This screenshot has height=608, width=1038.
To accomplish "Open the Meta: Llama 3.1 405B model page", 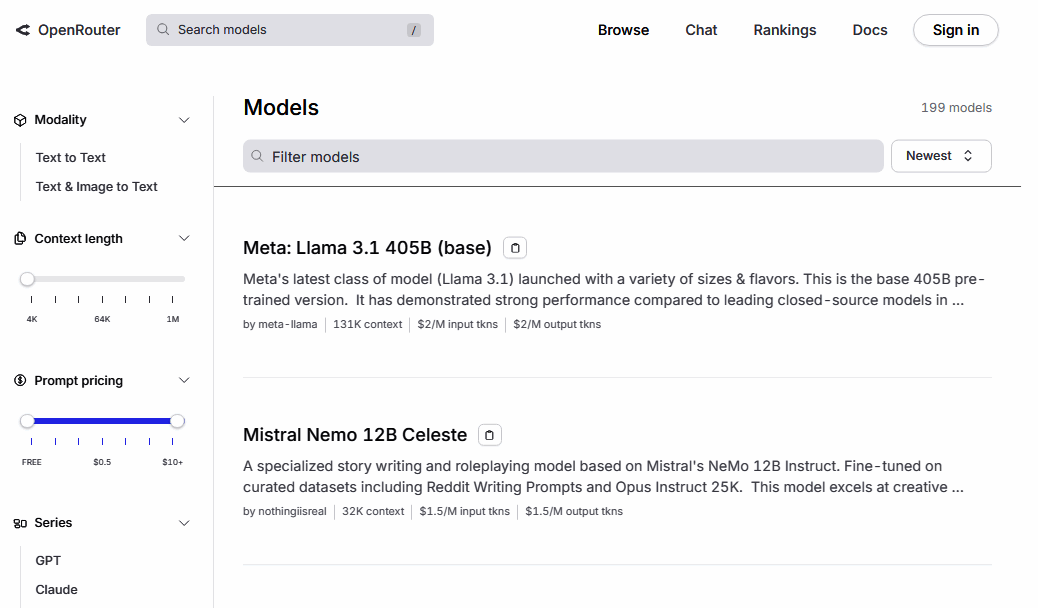I will point(369,247).
